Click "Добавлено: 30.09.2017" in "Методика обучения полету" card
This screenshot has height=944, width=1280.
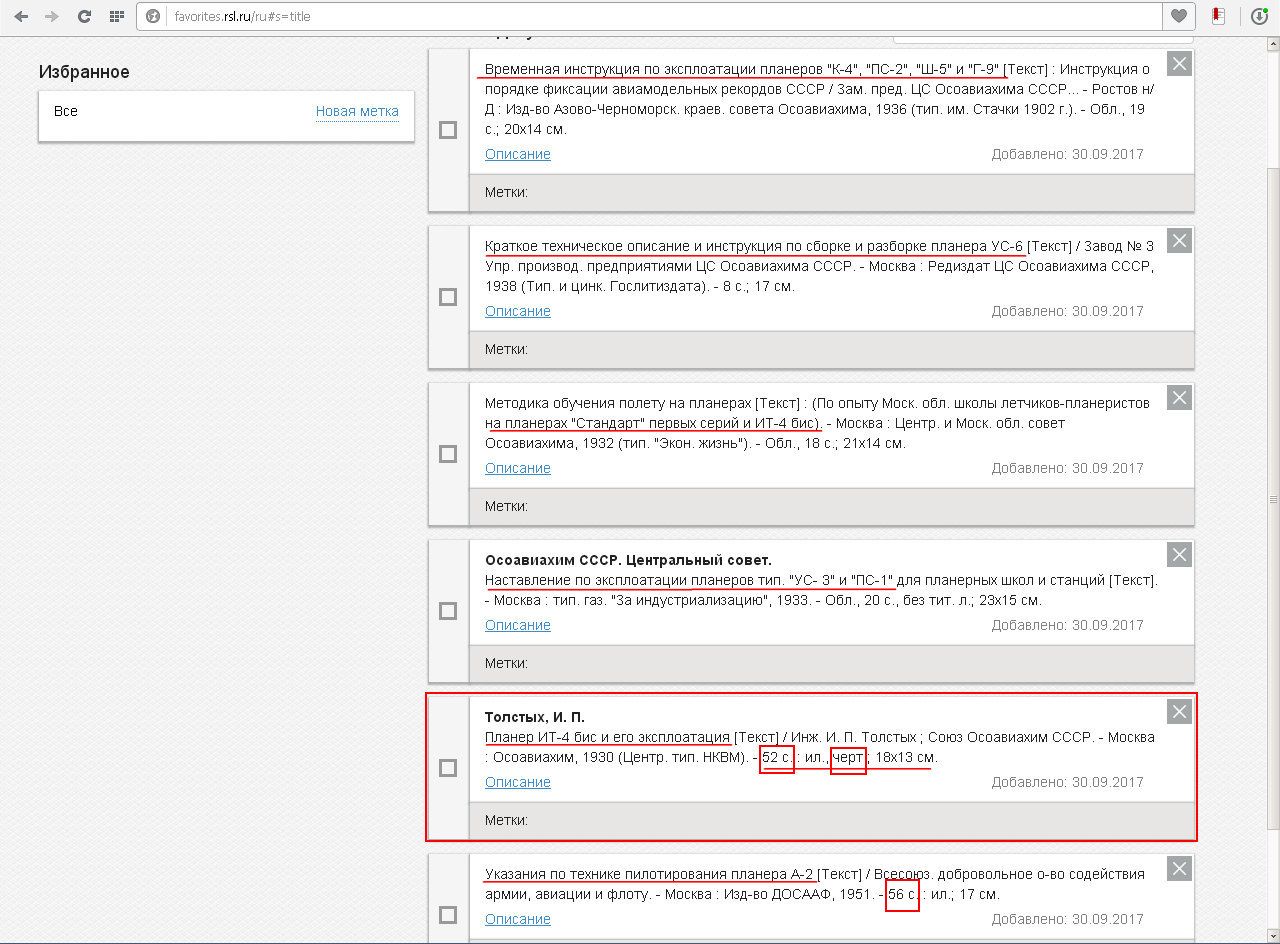pos(1068,468)
